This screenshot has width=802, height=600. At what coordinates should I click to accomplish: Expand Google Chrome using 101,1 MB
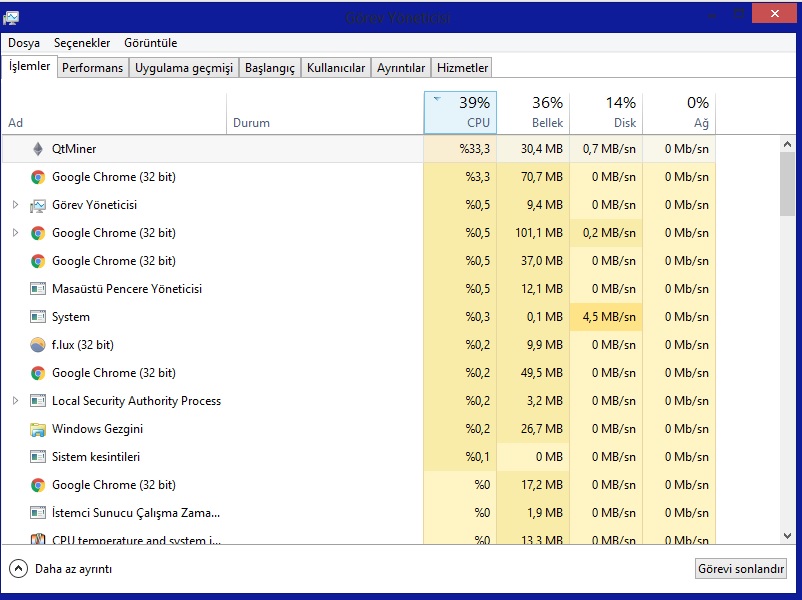pyautogui.click(x=15, y=233)
